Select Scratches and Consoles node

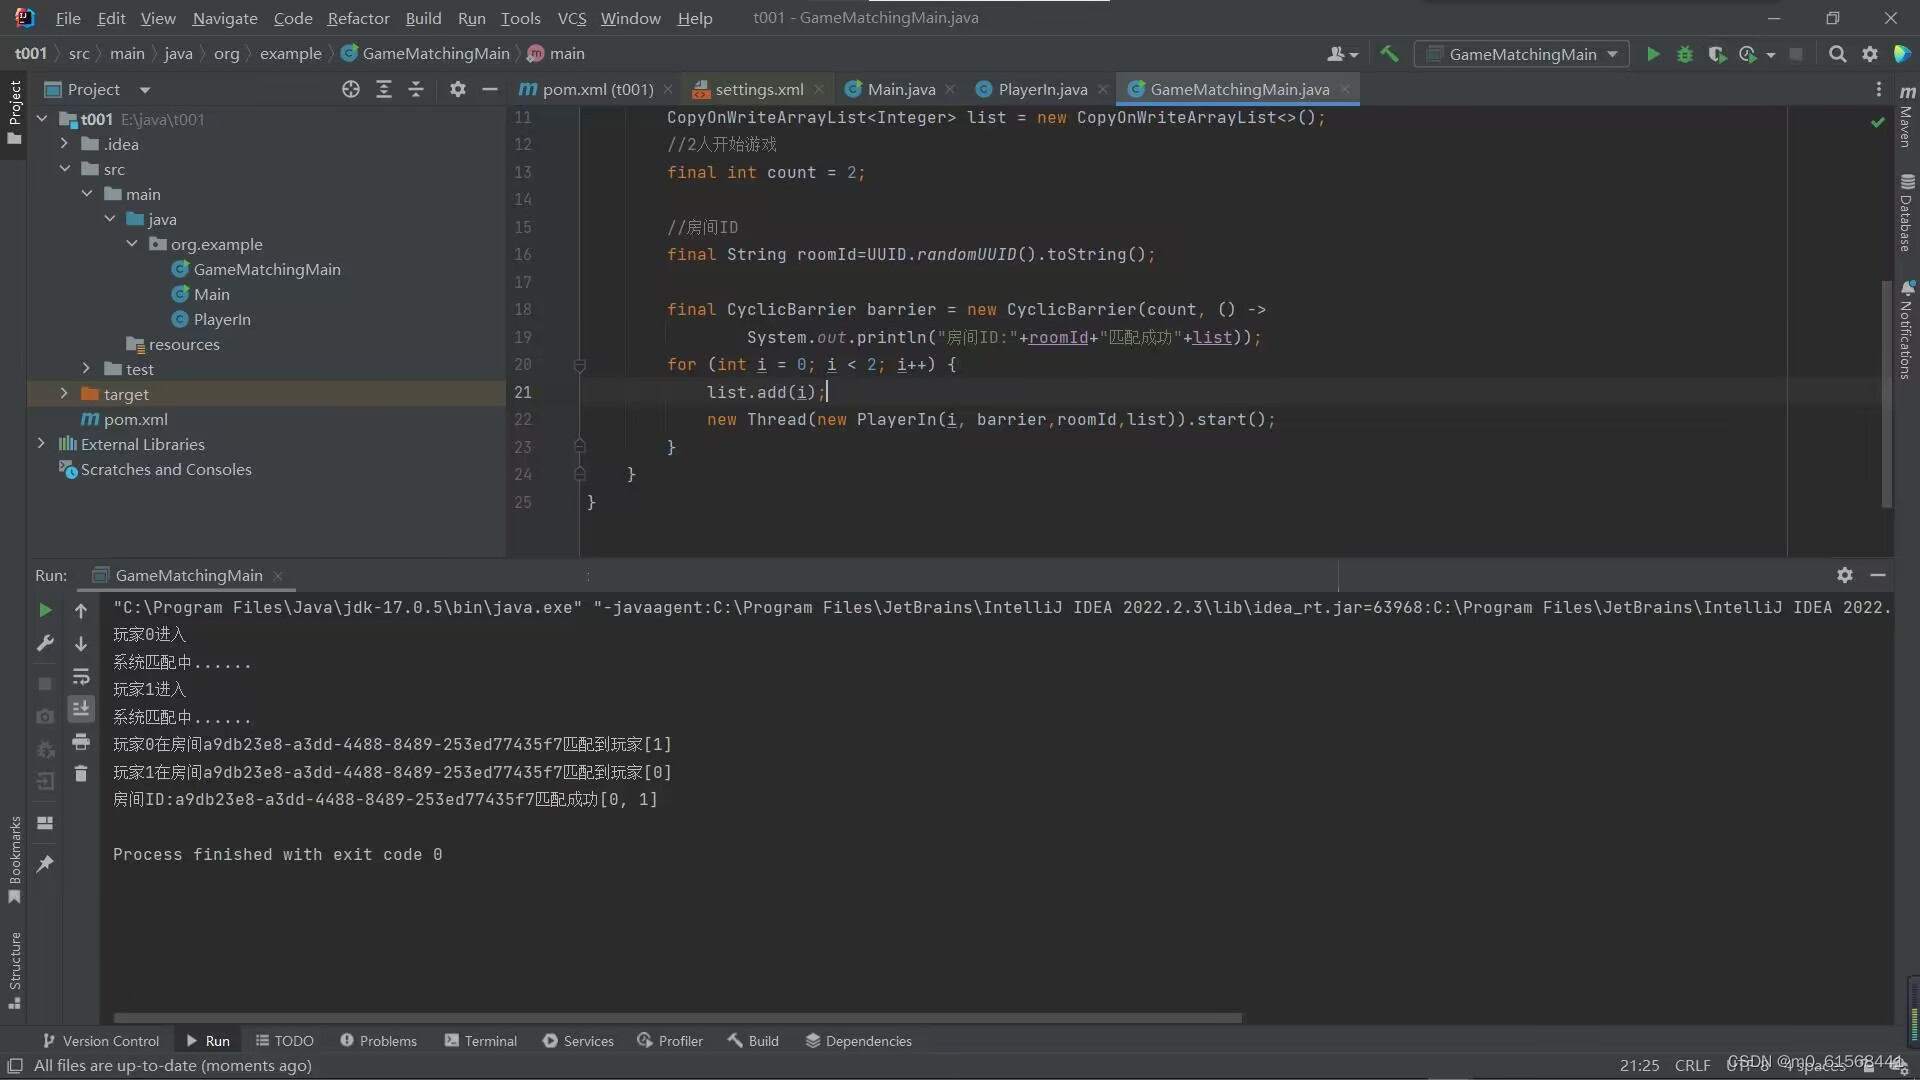(x=166, y=469)
